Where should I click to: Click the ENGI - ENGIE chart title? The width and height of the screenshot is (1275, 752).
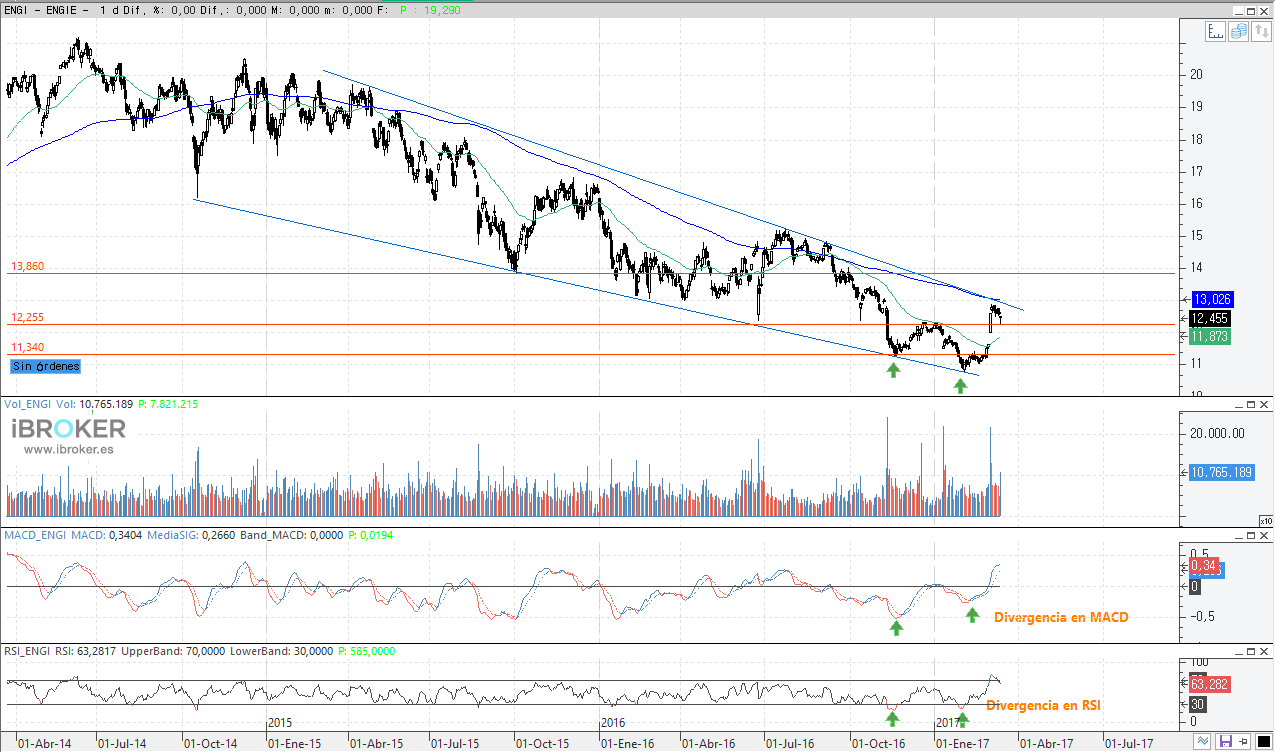point(46,9)
